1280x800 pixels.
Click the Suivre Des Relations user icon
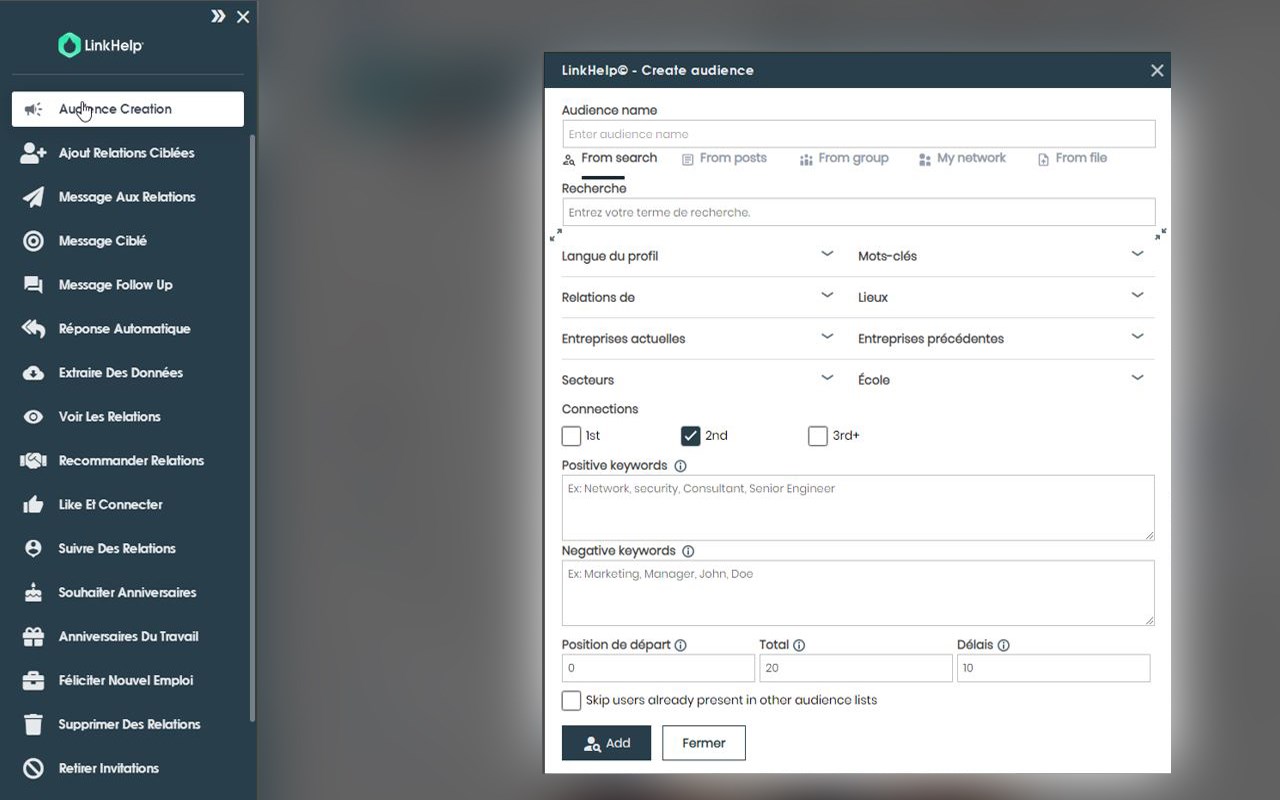pos(34,549)
